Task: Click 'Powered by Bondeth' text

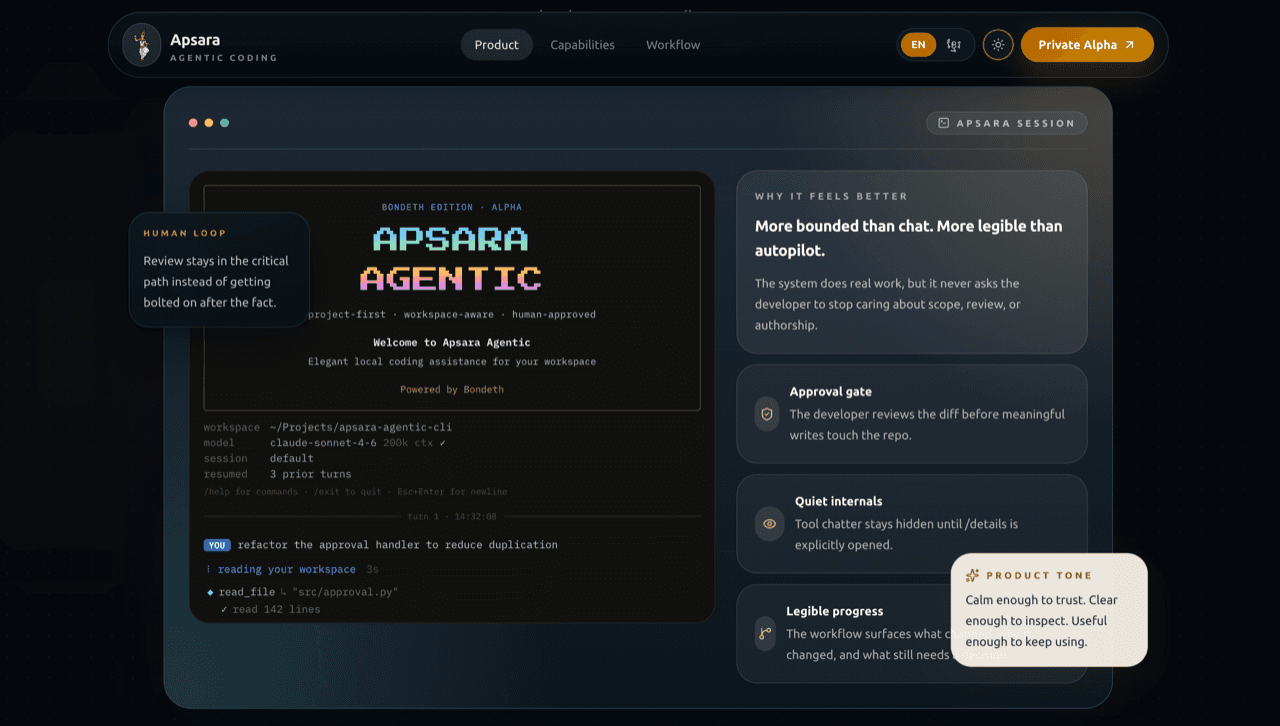Action: click(452, 389)
